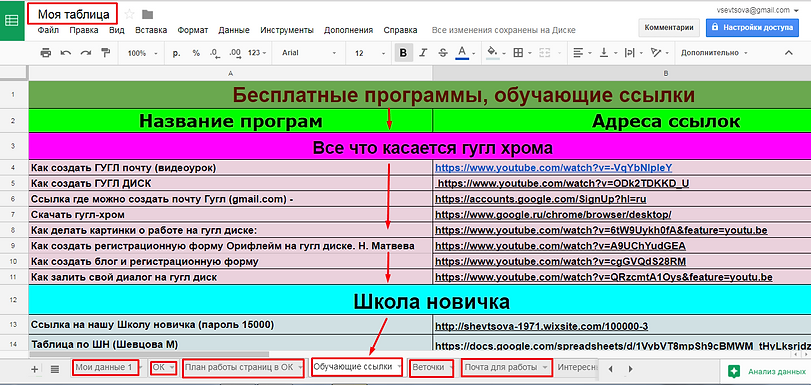The width and height of the screenshot is (811, 385).
Task: Open the Вставка menu
Action: [x=151, y=30]
